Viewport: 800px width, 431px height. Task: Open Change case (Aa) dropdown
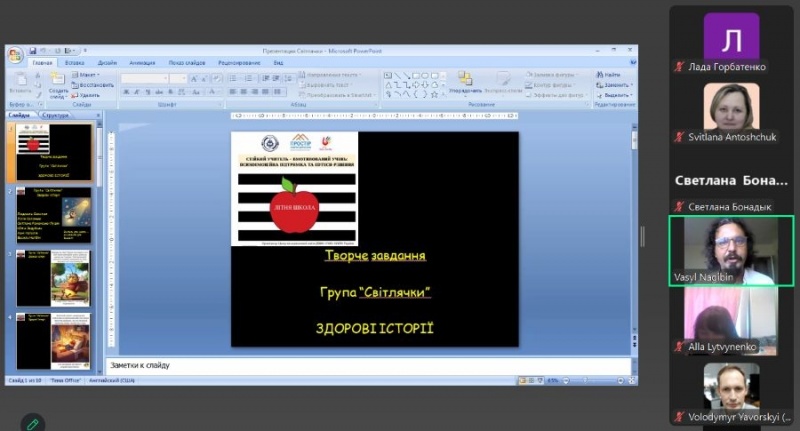(196, 92)
